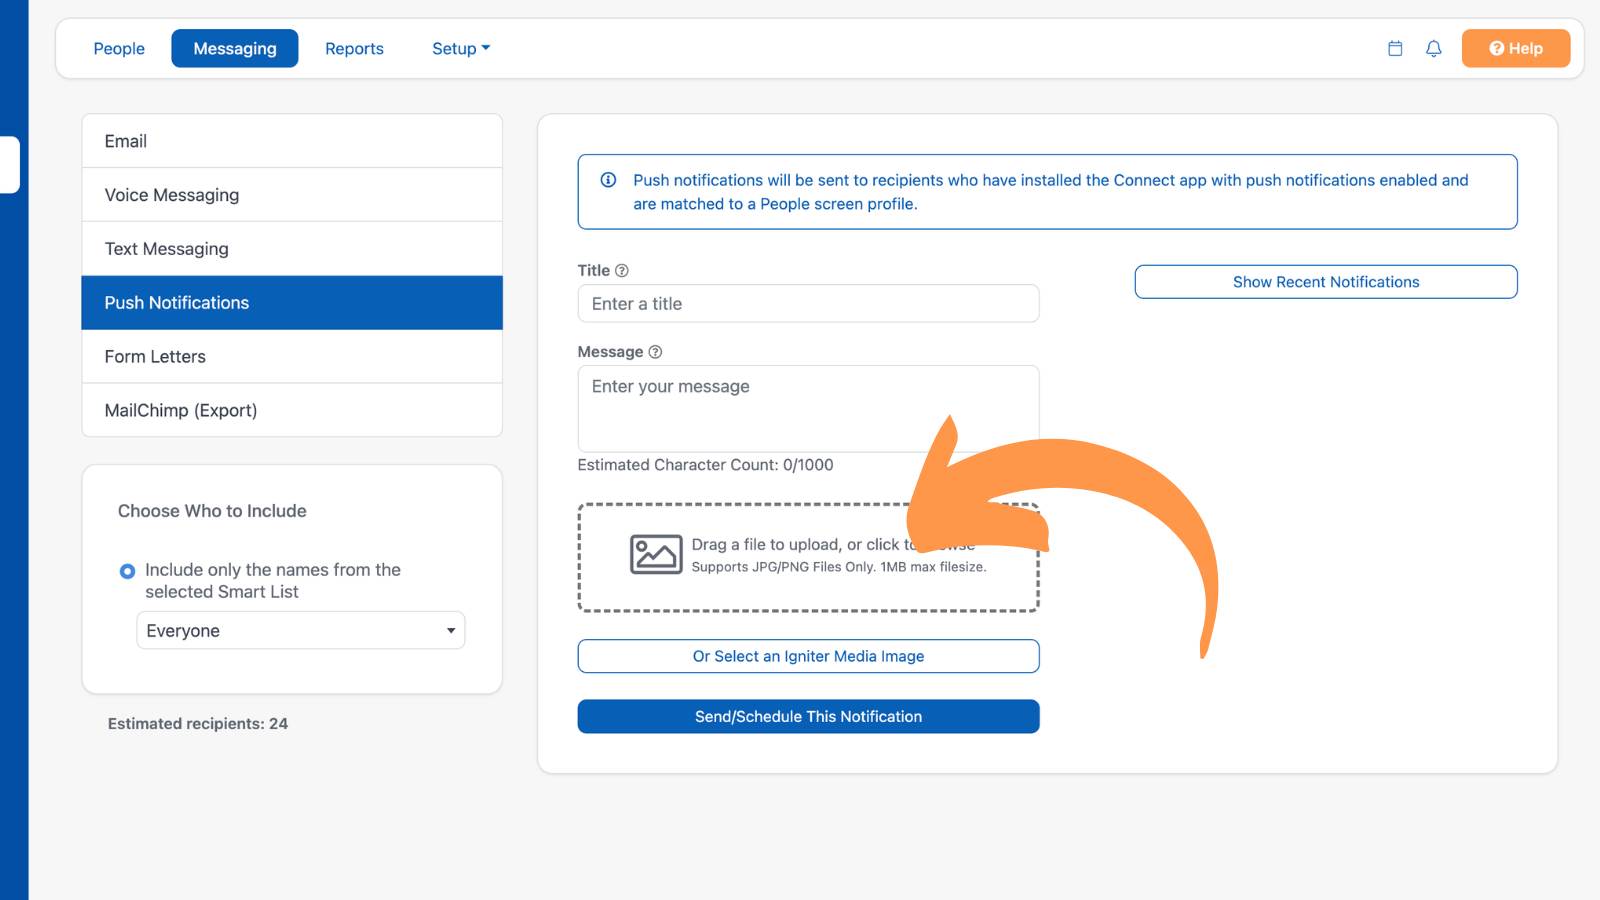Viewport: 1600px width, 900px height.
Task: Click Show Recent Notifications
Action: point(1326,282)
